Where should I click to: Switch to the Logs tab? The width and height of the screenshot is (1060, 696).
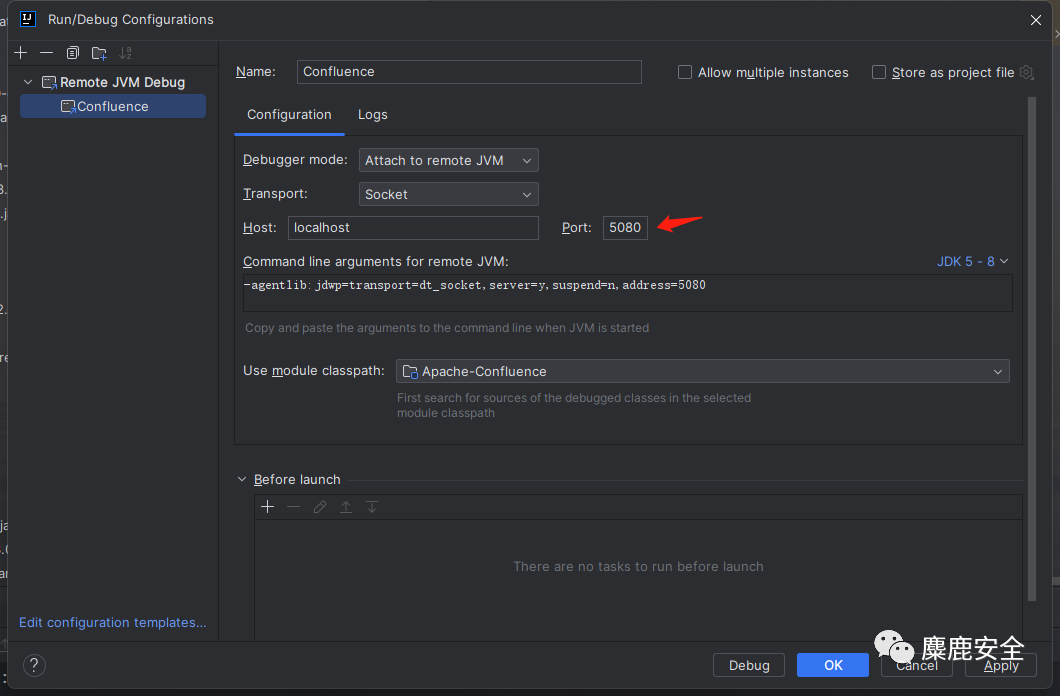click(x=372, y=115)
